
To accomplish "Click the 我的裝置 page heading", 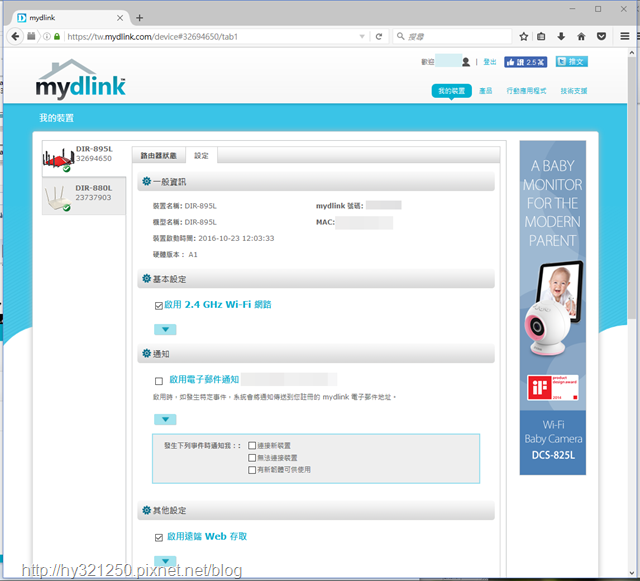I will click(x=56, y=118).
